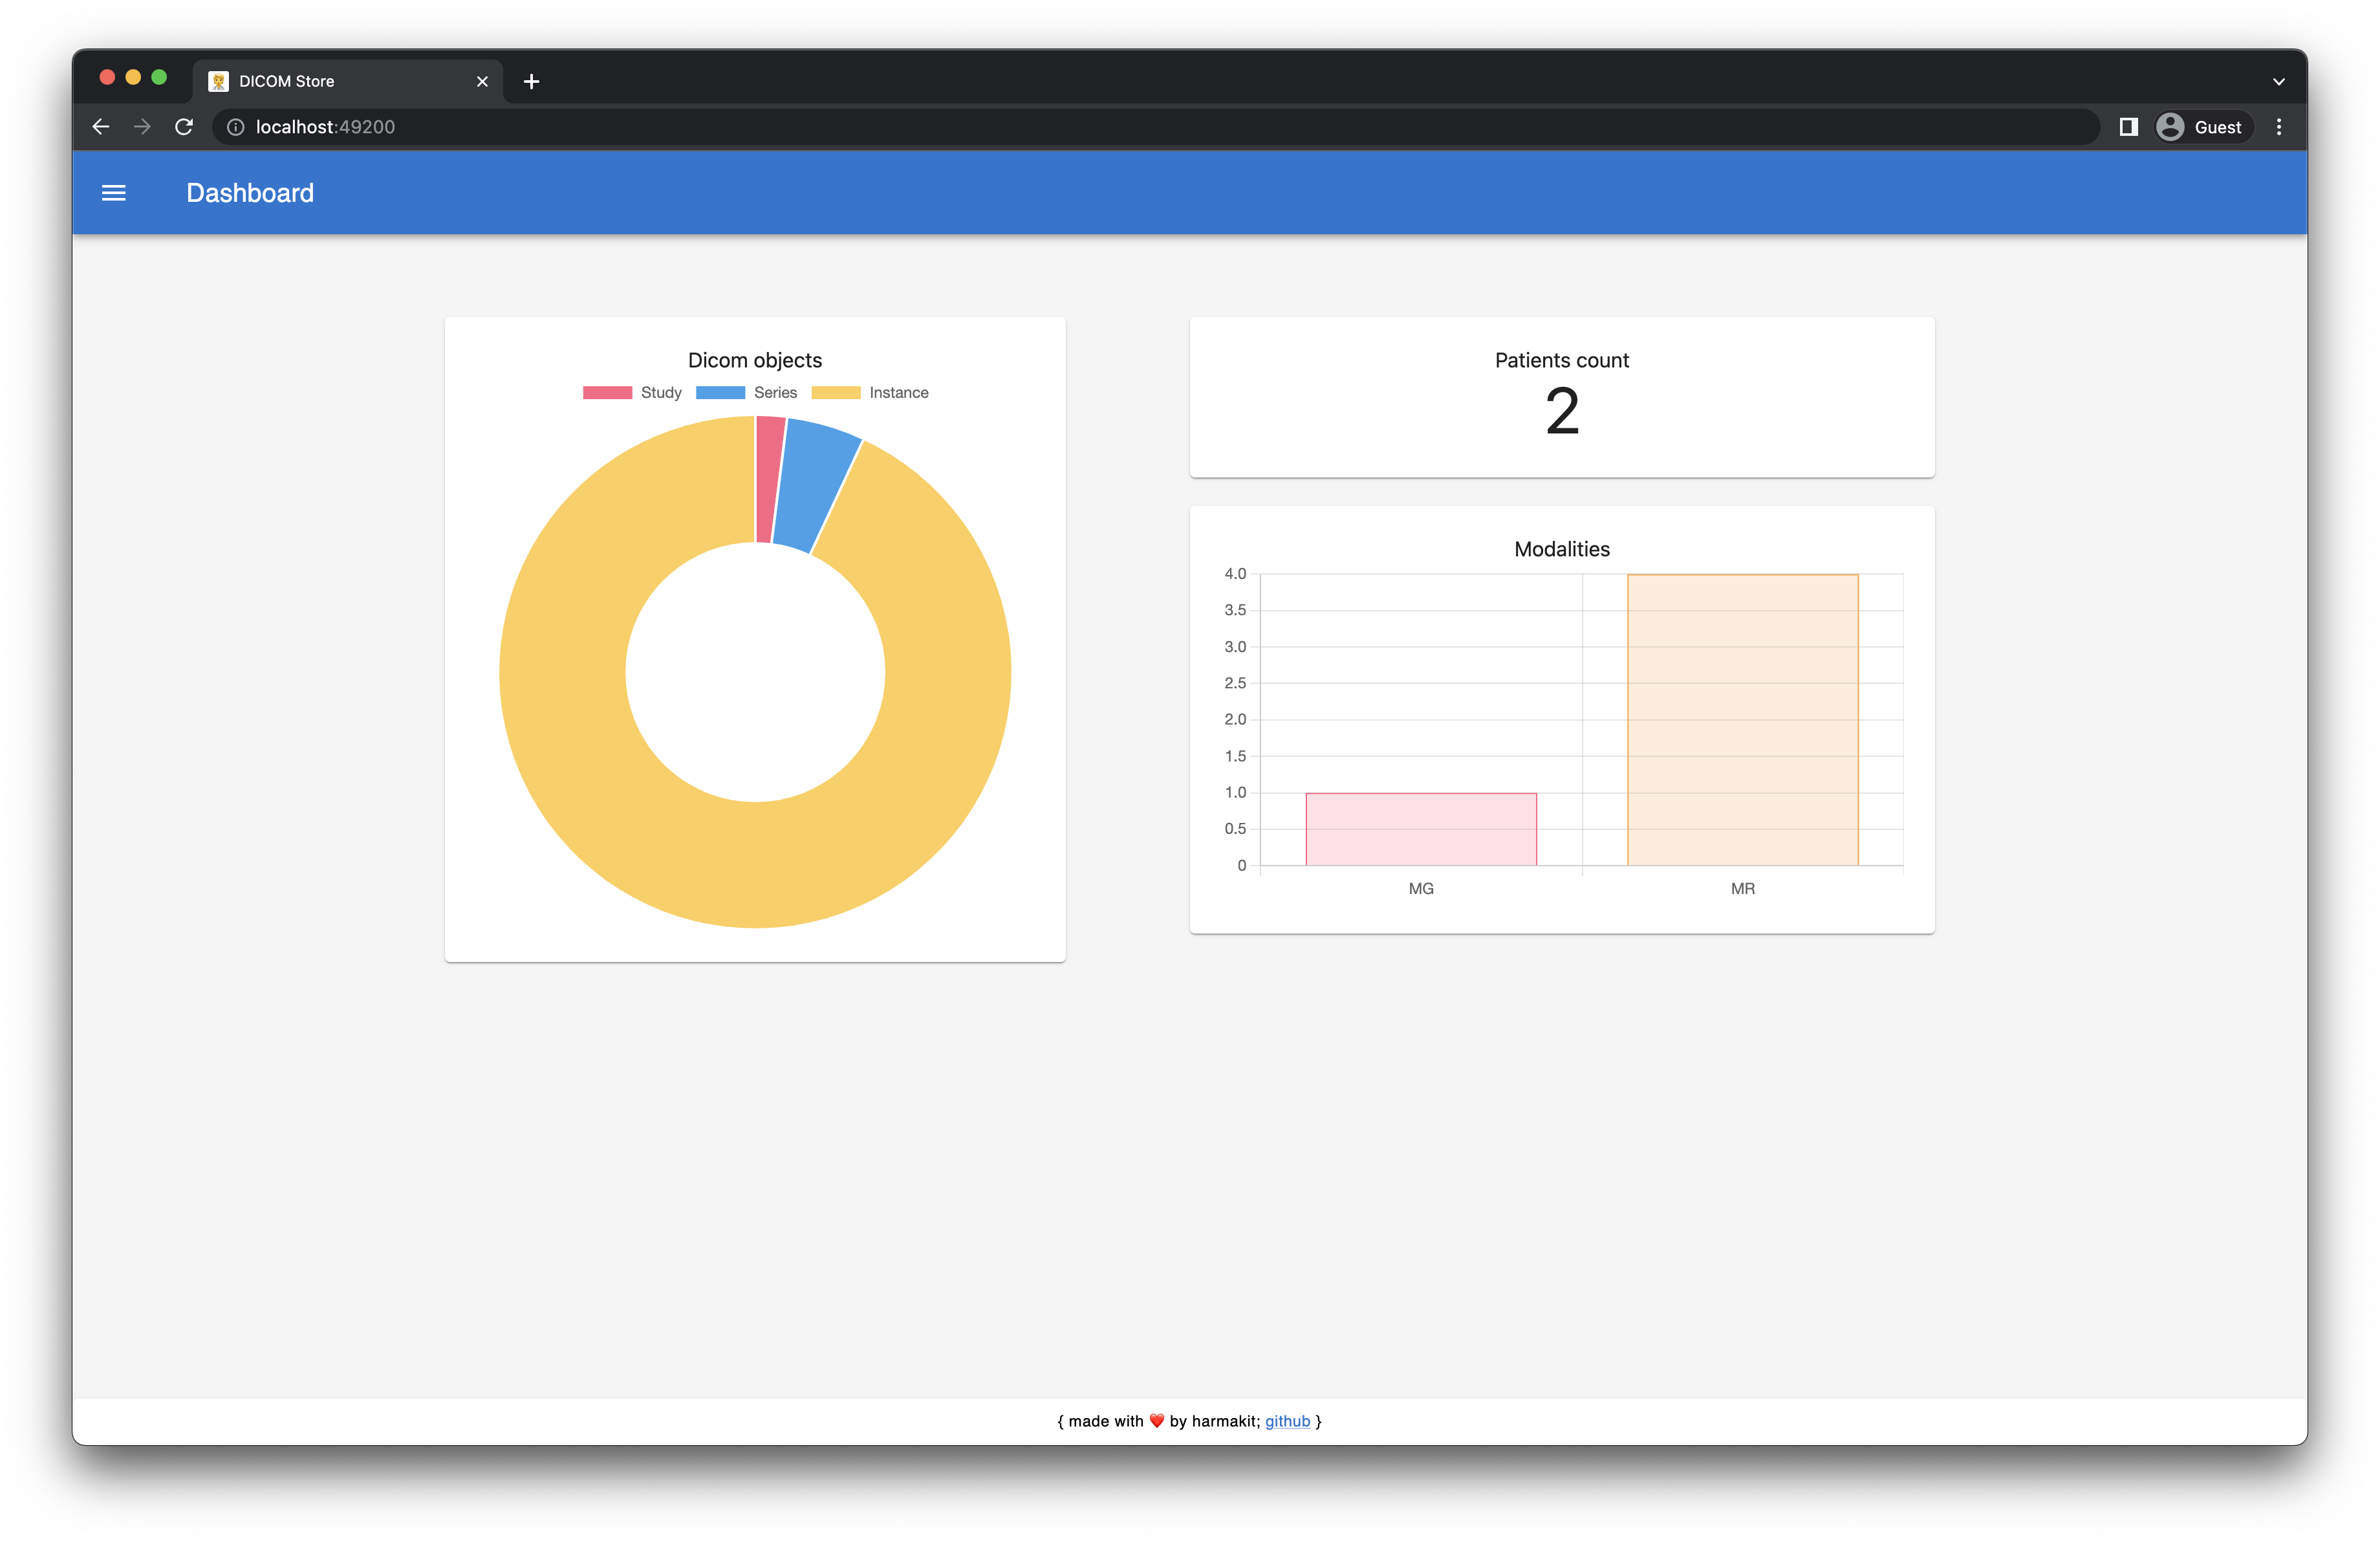Toggle Series legend item visibility
Image resolution: width=2380 pixels, height=1541 pixels.
pos(746,393)
